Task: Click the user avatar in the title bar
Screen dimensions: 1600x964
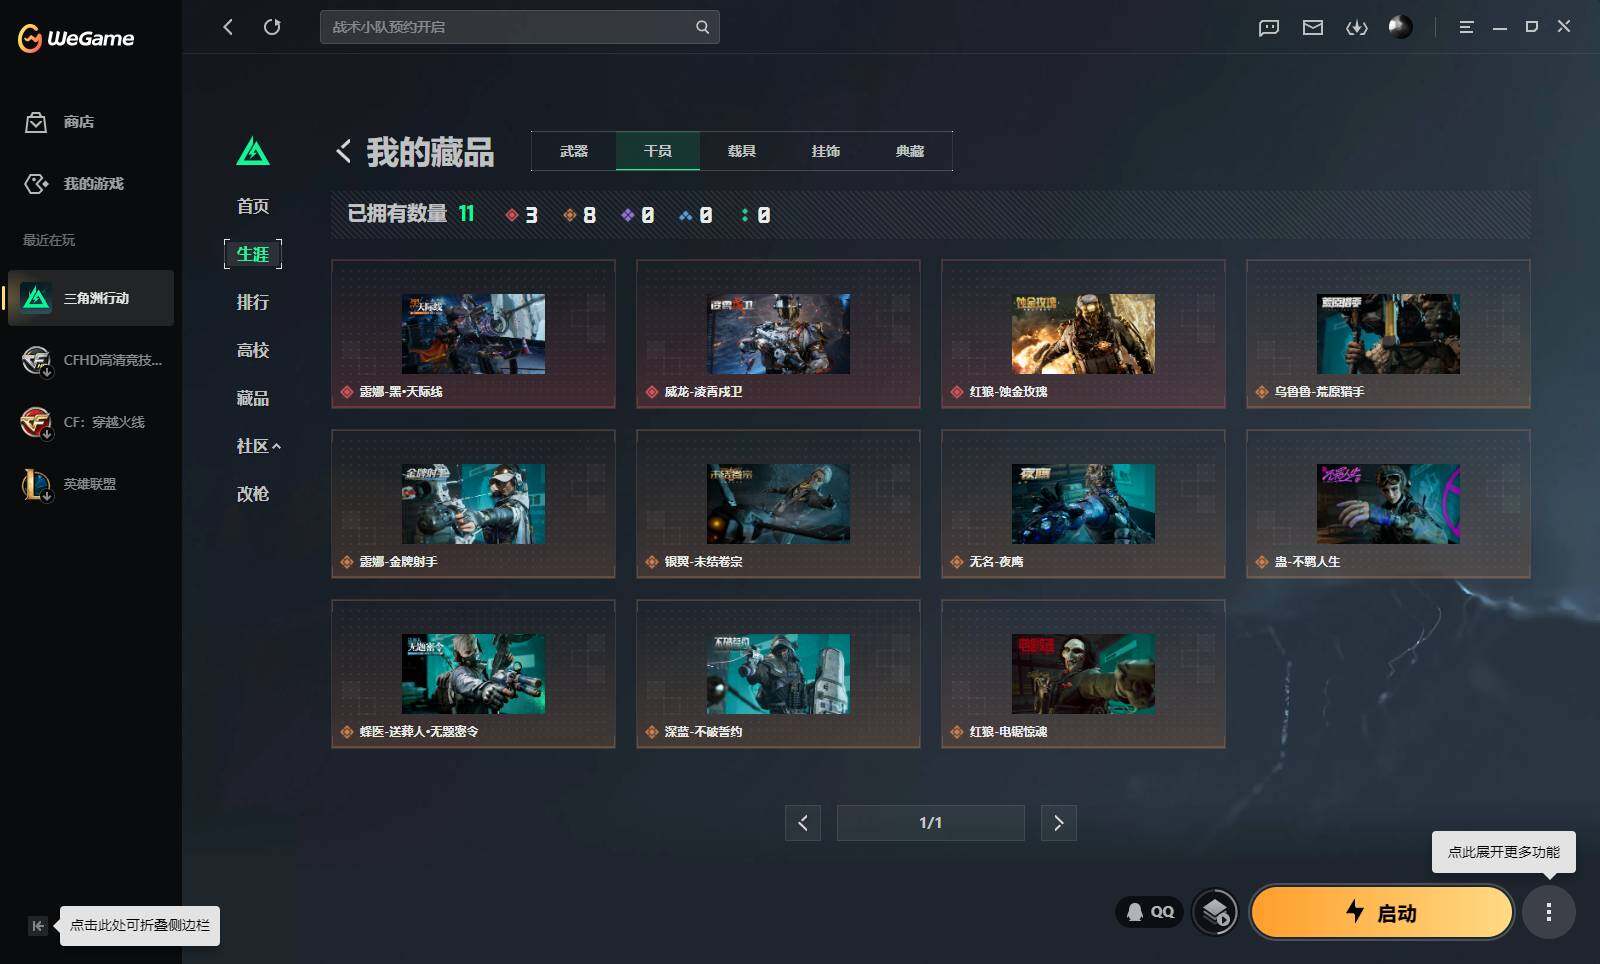Action: pyautogui.click(x=1400, y=27)
